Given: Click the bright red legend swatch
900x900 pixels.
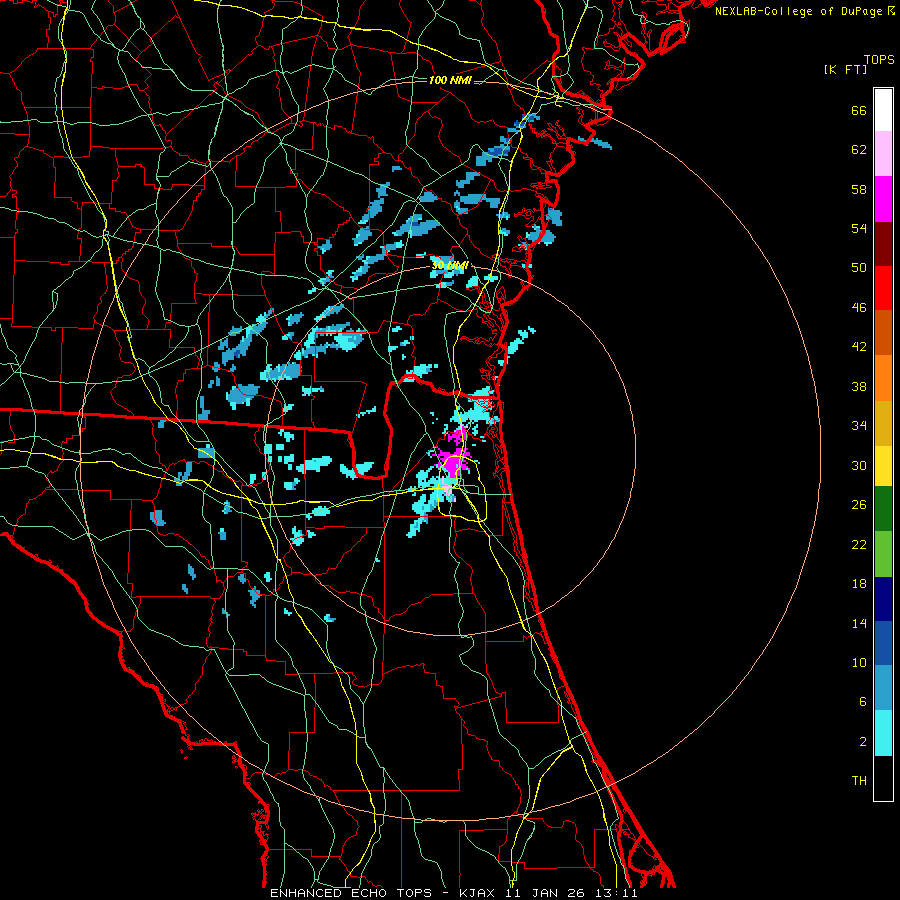Looking at the screenshot, I should pos(883,288).
